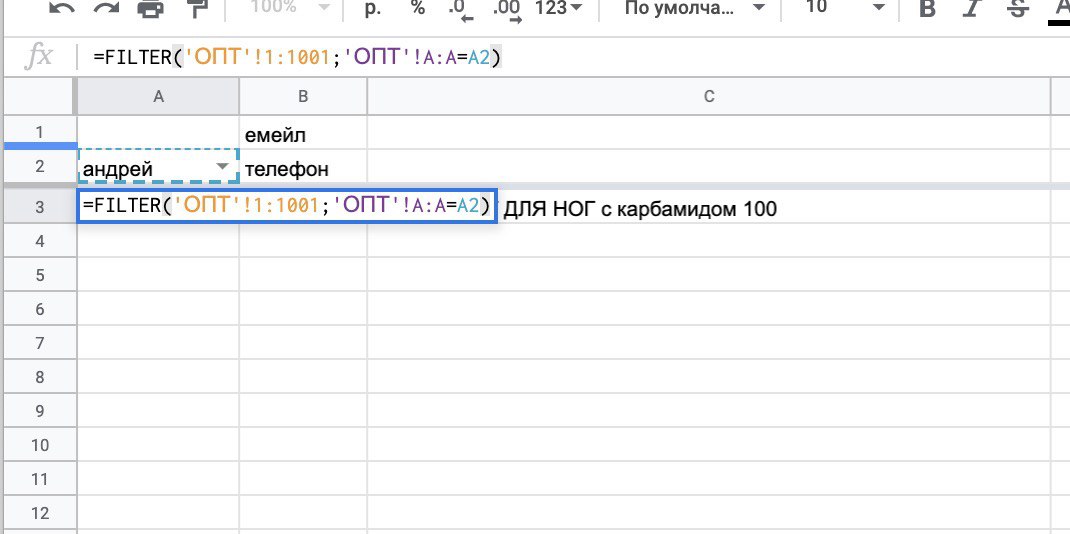This screenshot has height=534, width=1070.
Task: Click into the formula bar text
Action: tap(298, 57)
